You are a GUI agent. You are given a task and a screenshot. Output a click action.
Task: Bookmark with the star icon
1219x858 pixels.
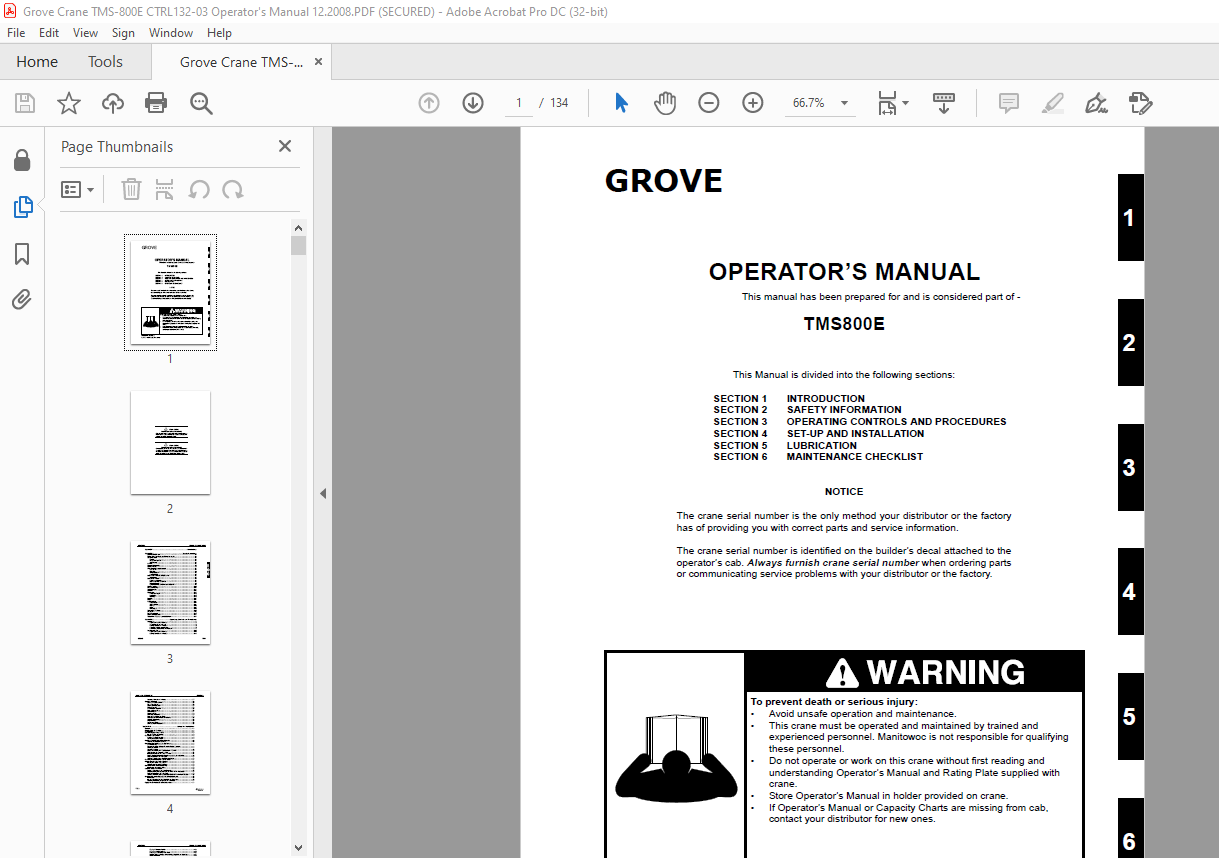pos(69,103)
